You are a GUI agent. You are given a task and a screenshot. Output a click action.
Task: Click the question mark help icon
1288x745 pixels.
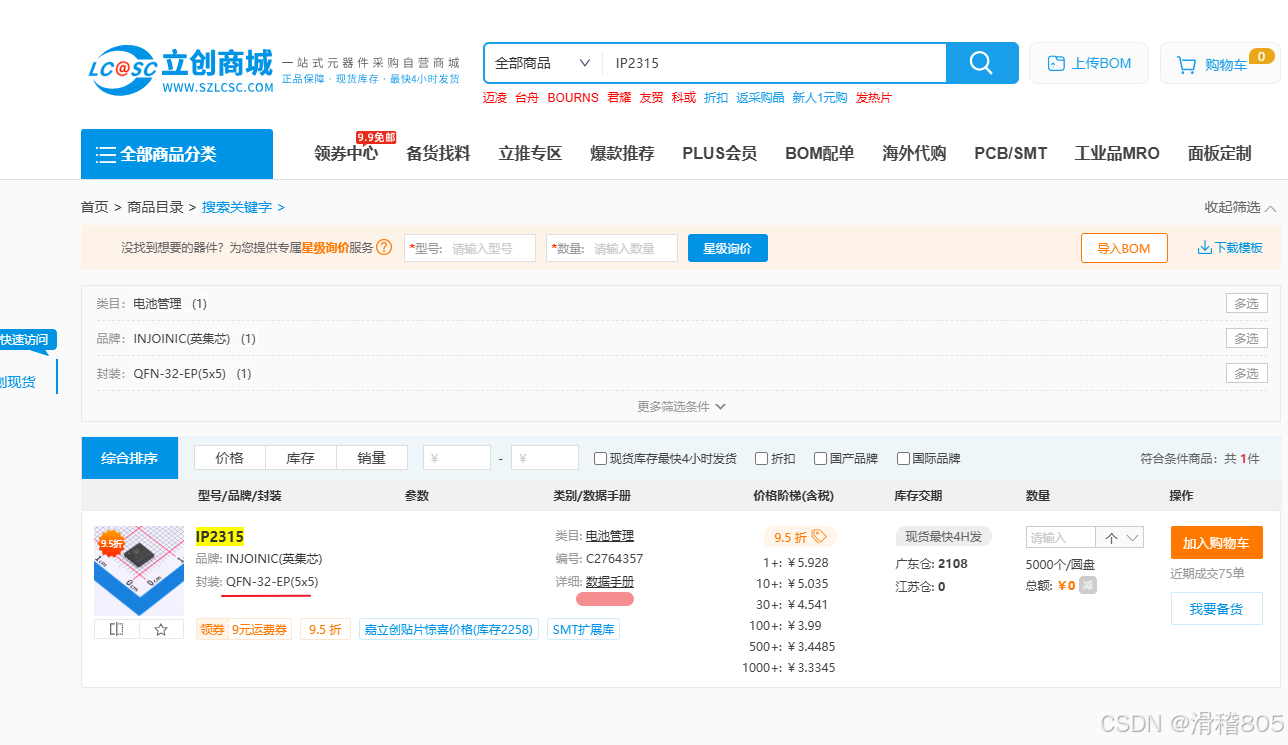tap(384, 248)
